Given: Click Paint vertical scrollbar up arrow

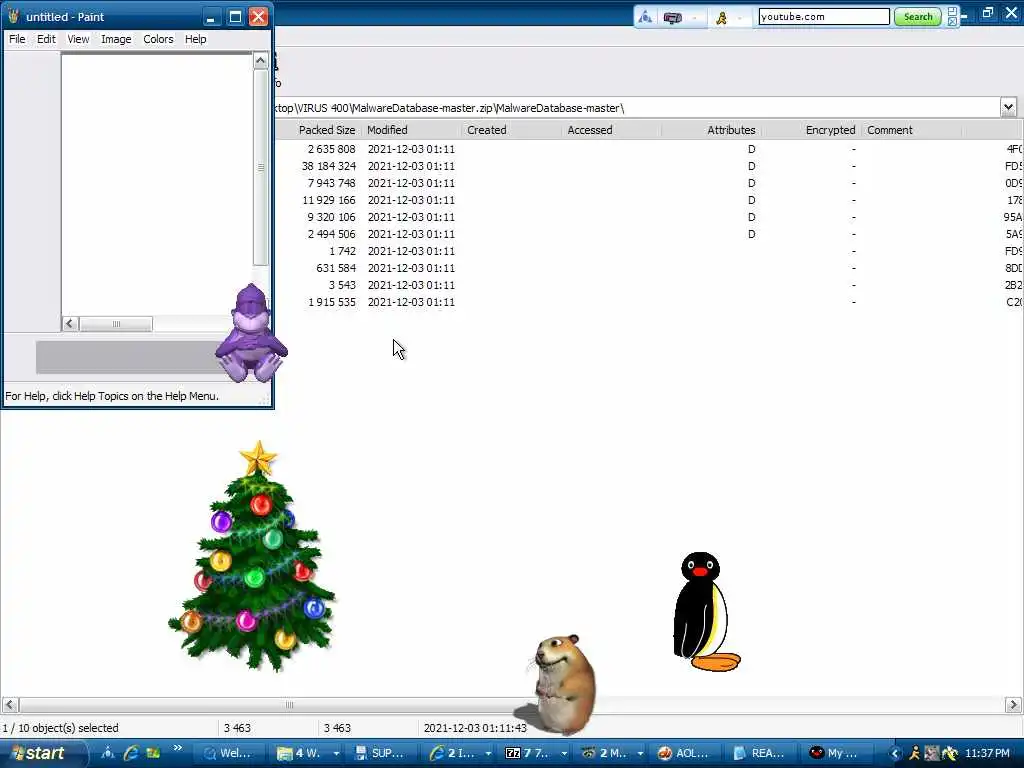Looking at the screenshot, I should 261,61.
